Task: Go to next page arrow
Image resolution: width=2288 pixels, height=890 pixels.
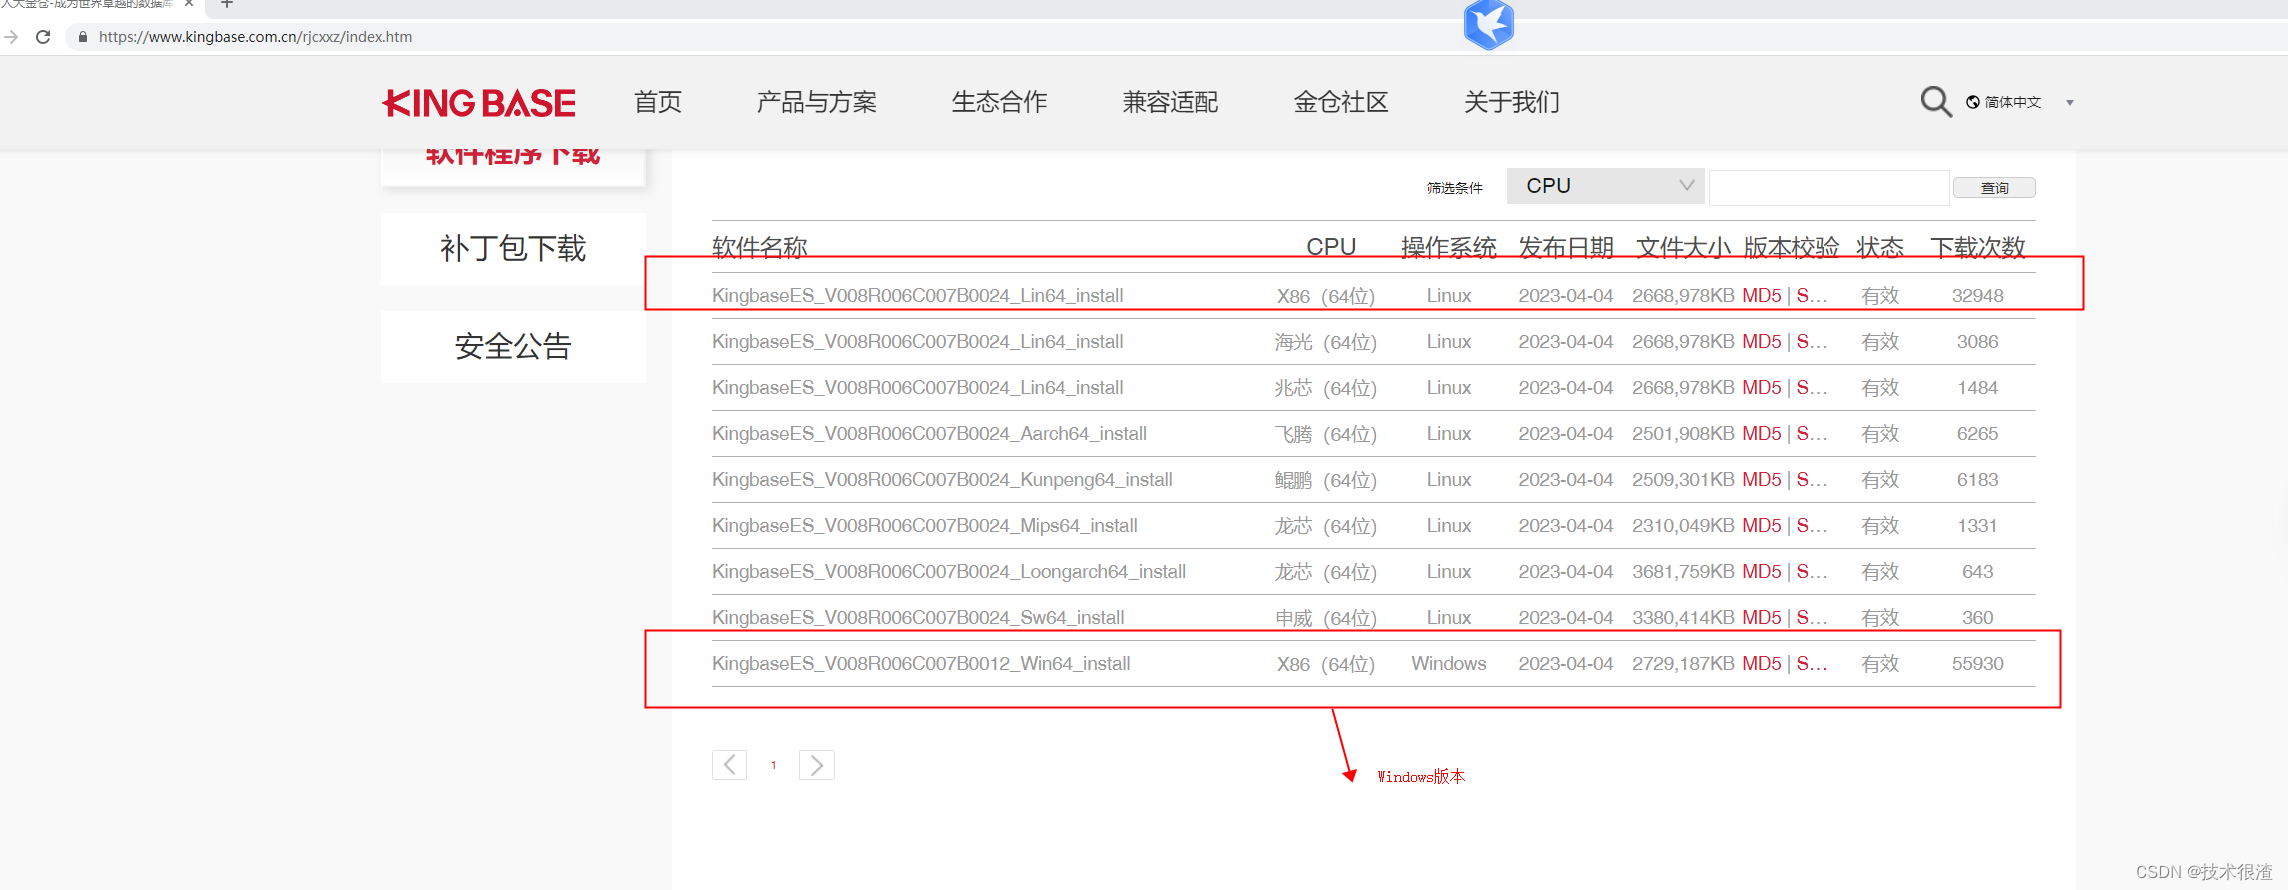Action: point(816,765)
